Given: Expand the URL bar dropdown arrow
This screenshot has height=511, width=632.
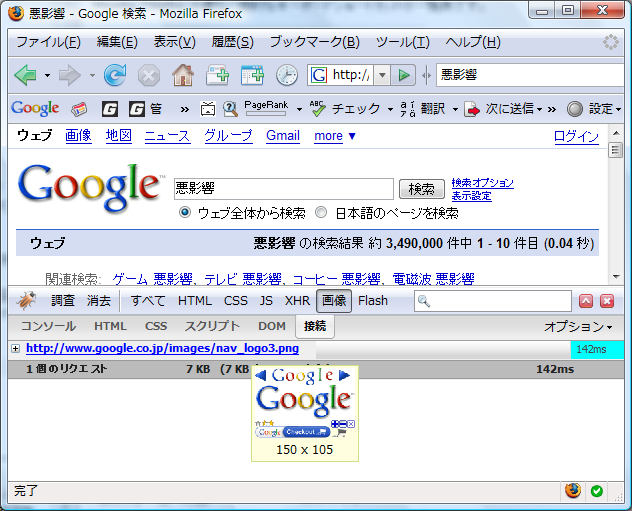Looking at the screenshot, I should coord(383,75).
